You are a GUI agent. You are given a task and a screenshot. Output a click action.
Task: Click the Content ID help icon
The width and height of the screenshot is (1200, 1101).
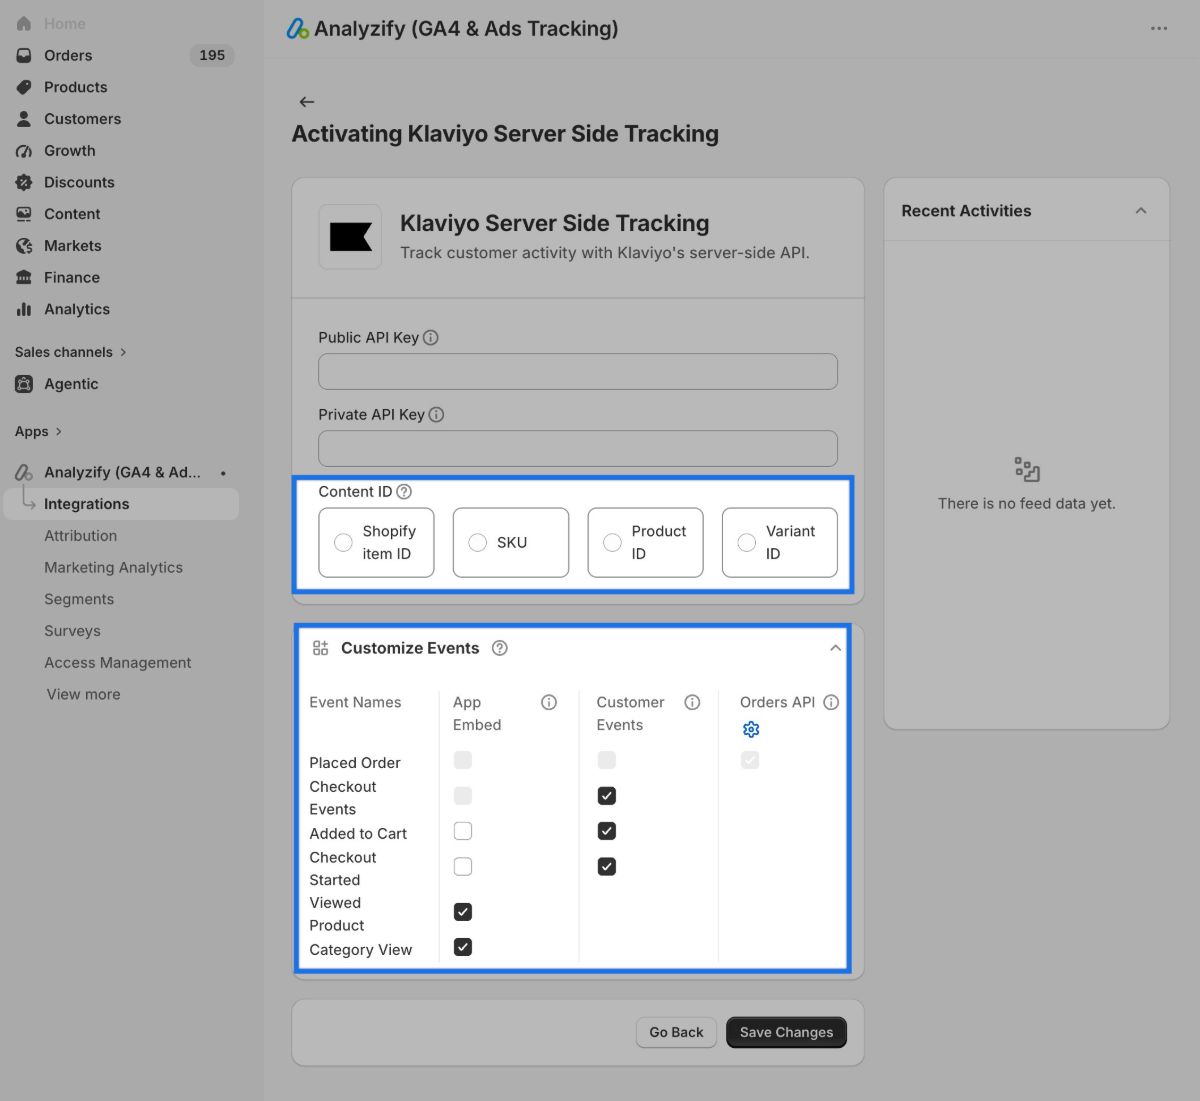pos(404,492)
